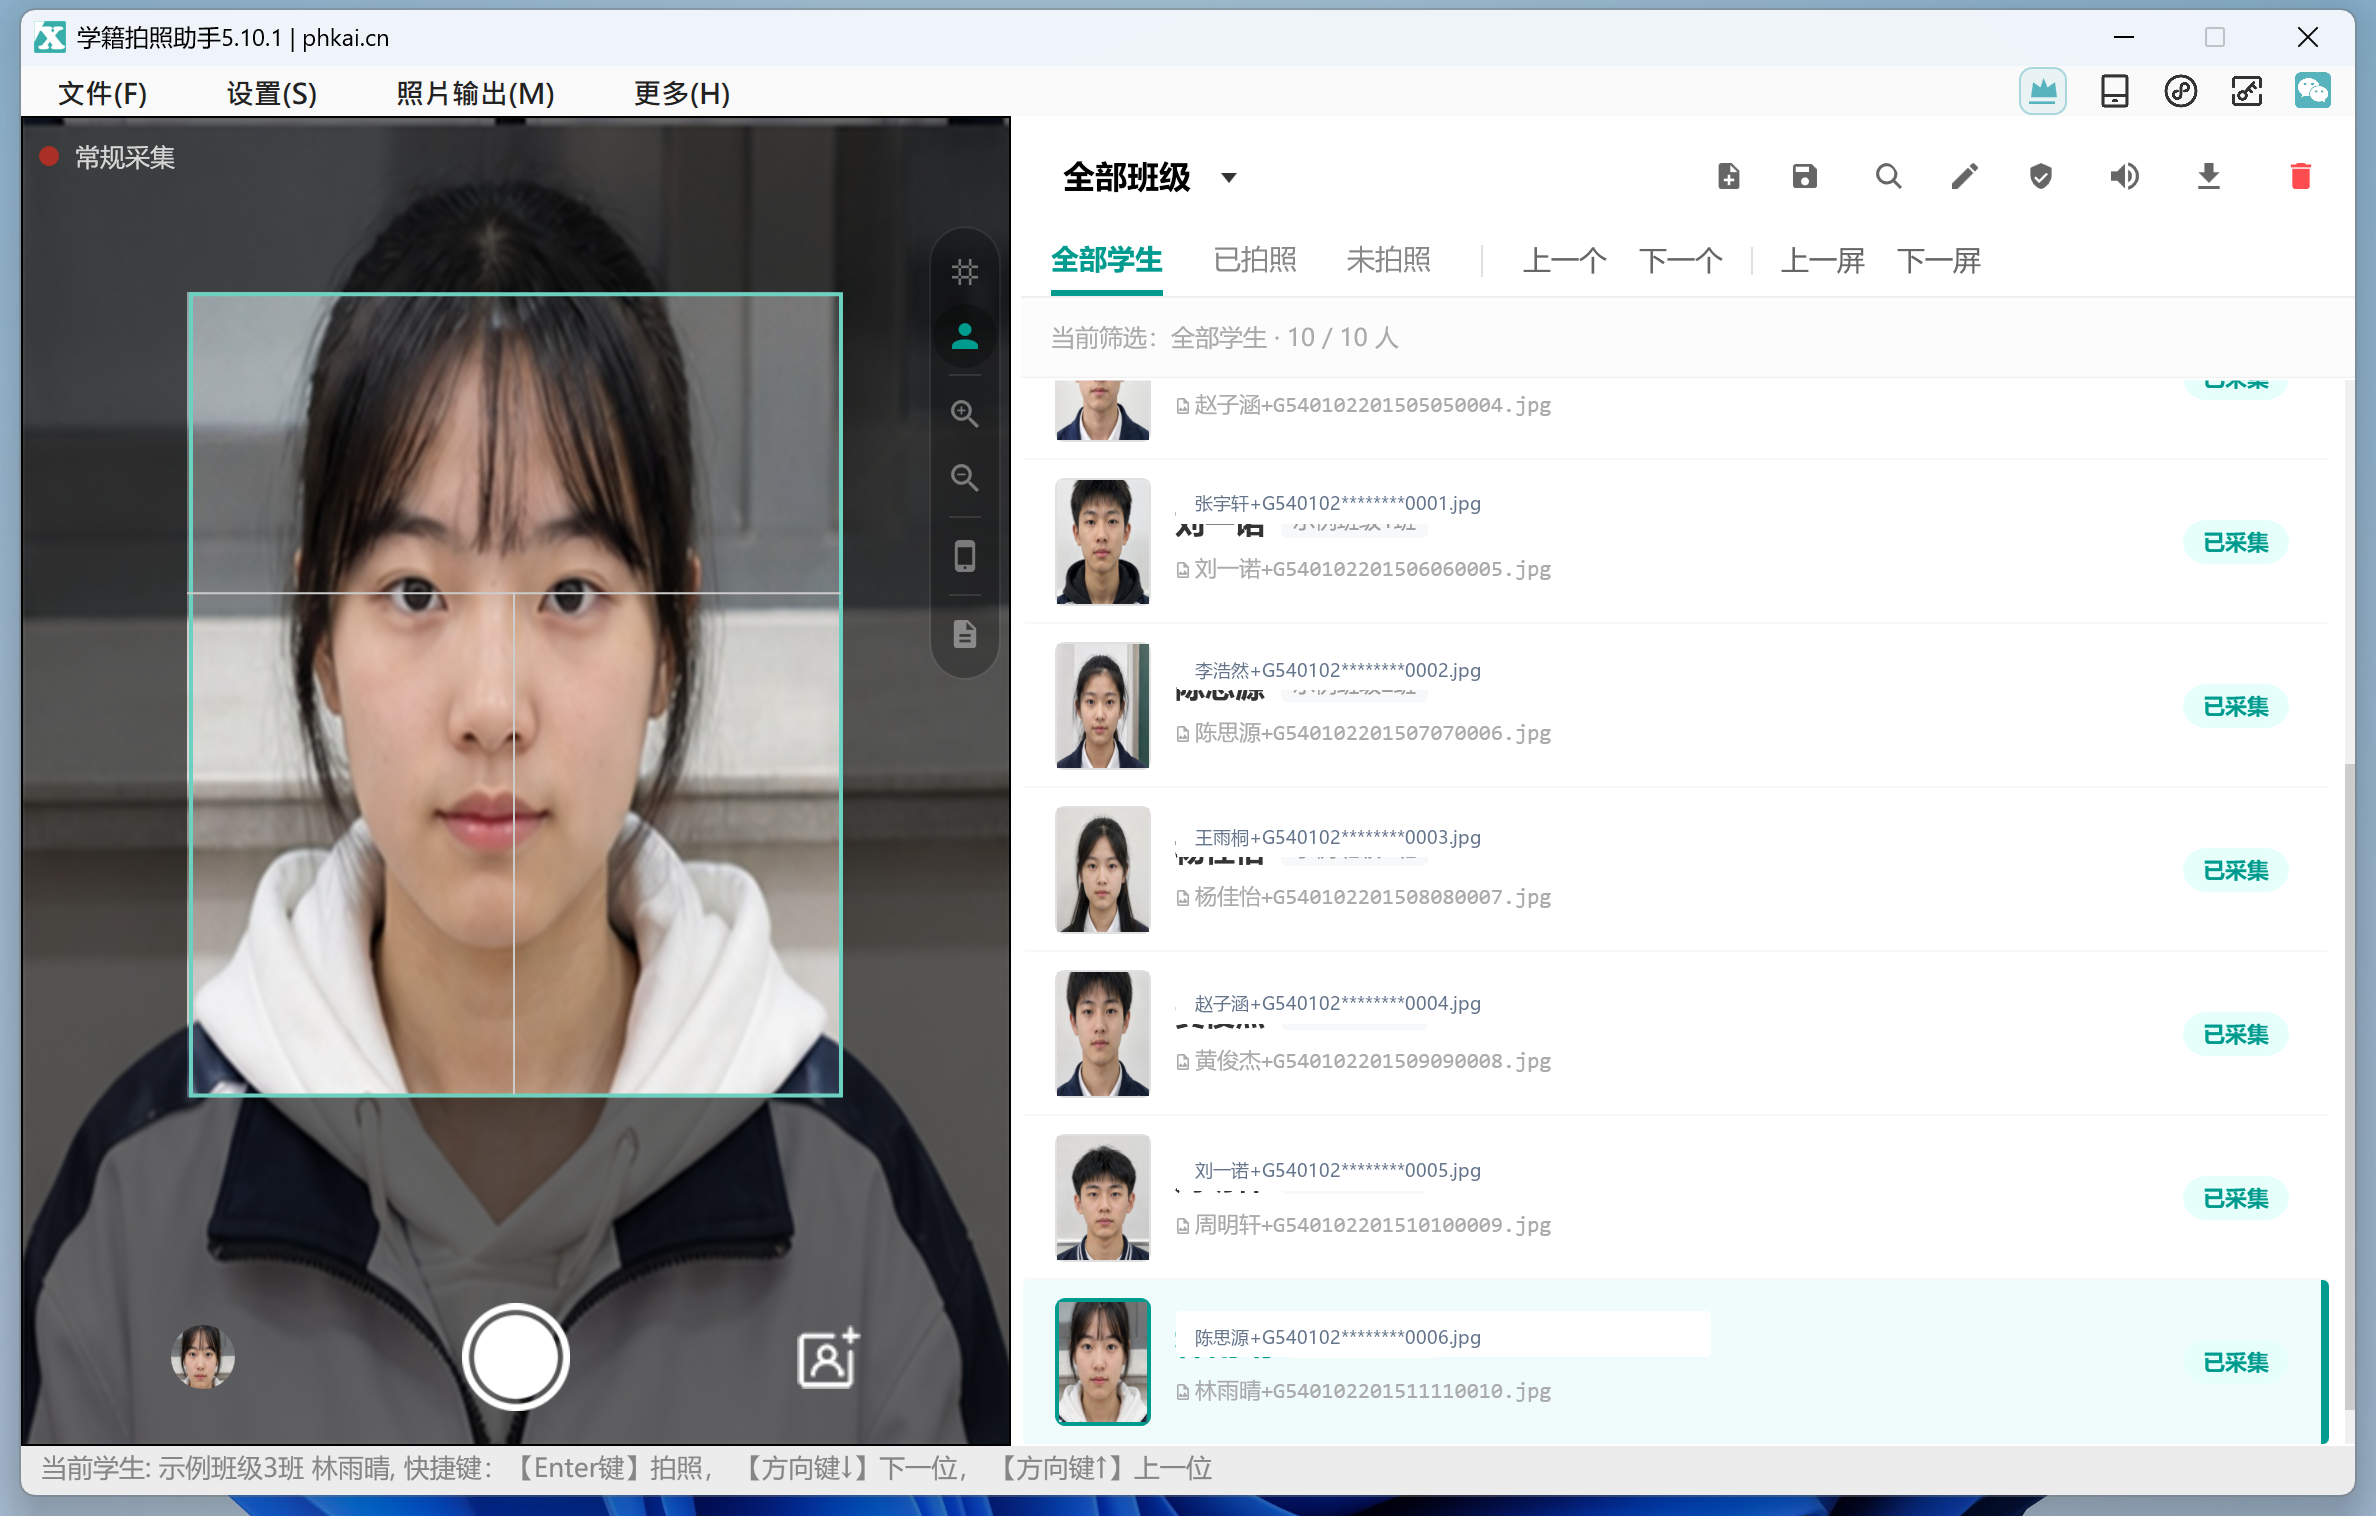Select row 杨佳怡+G540102201508080007.jpg

tap(1676, 870)
